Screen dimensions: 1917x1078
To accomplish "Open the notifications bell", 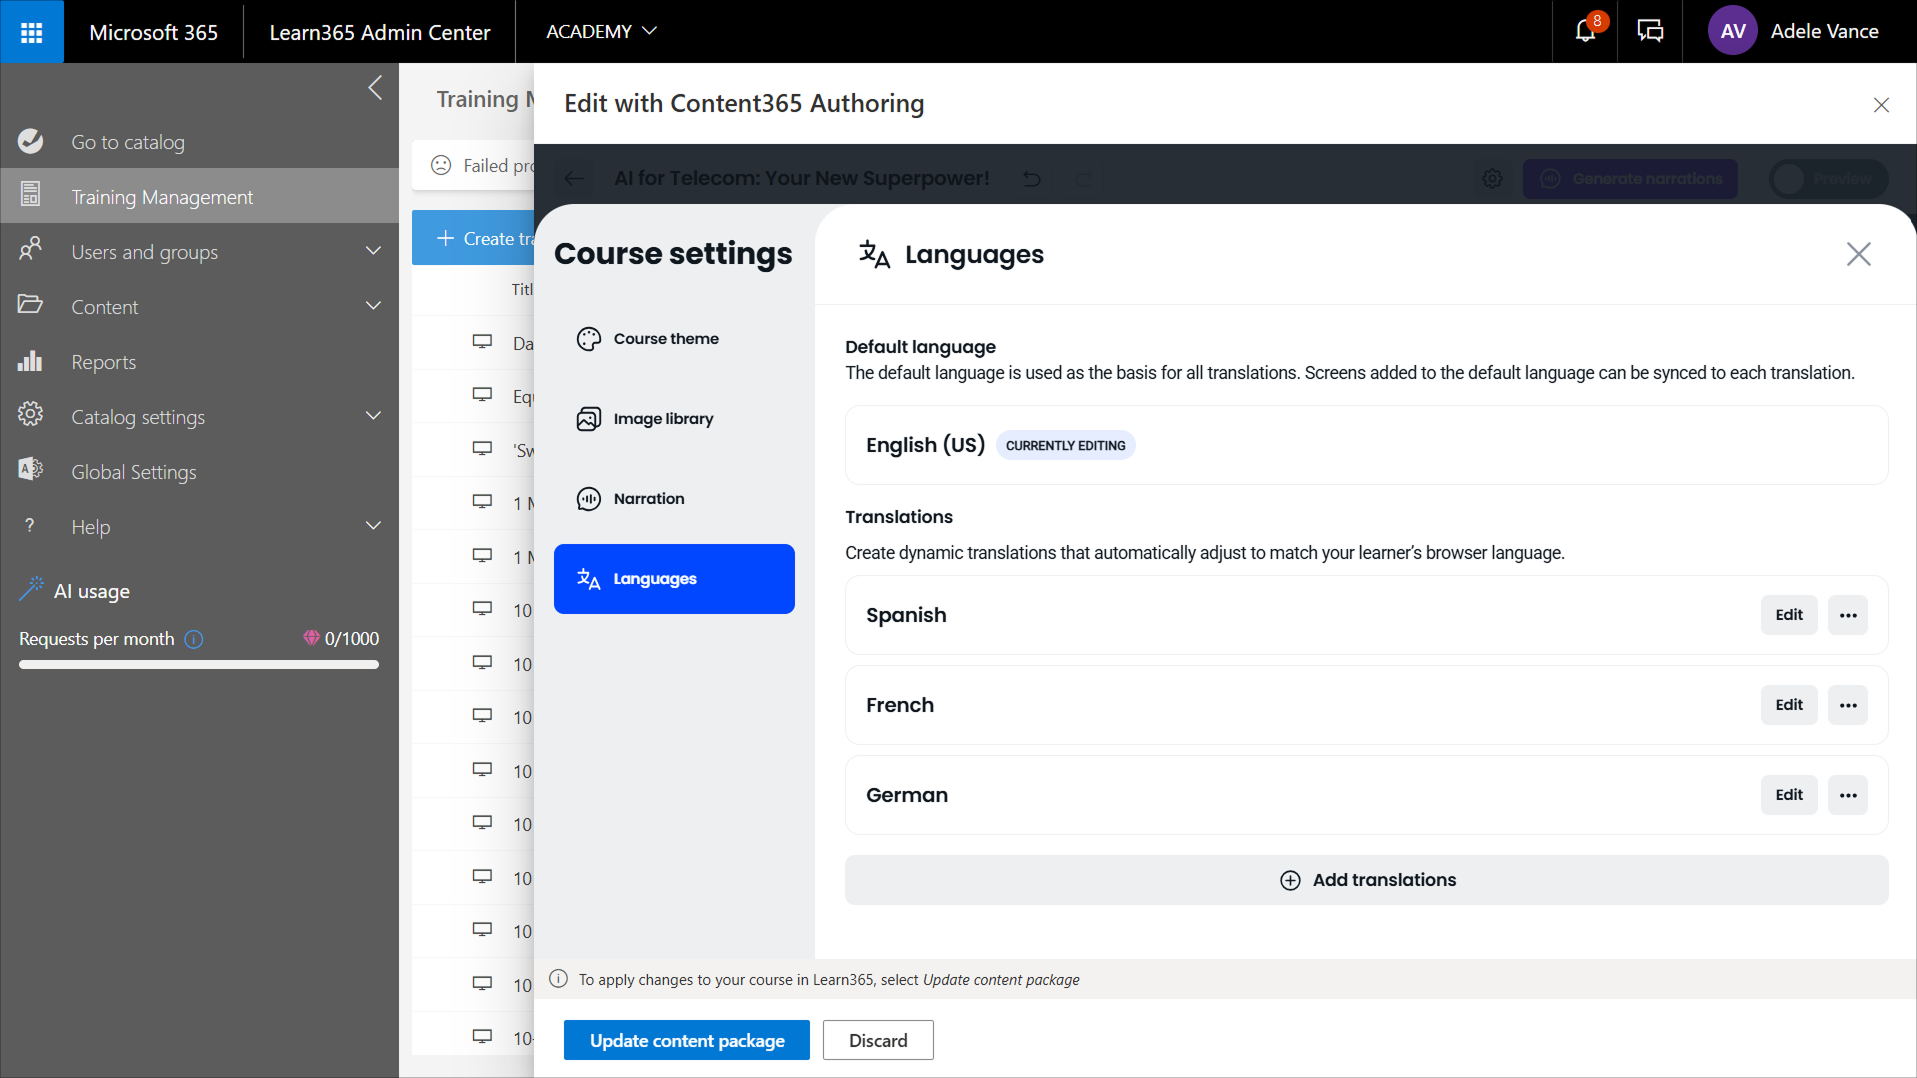I will click(x=1585, y=31).
